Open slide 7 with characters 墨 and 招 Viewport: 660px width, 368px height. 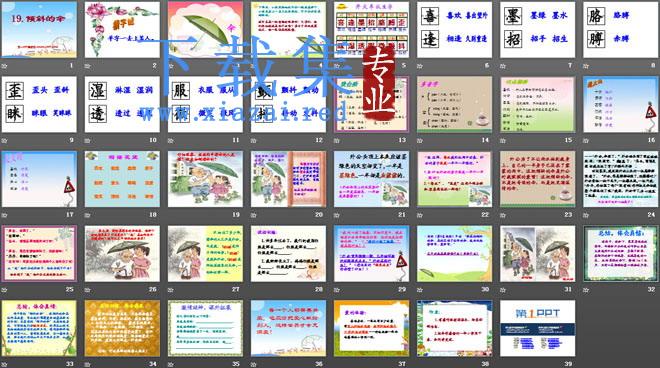coord(538,29)
